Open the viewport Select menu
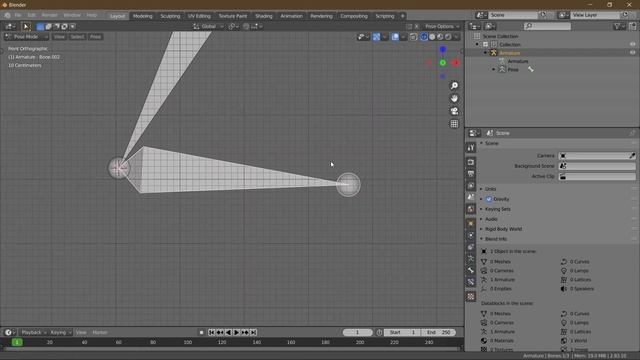Screen dimensions: 640x360 tap(77, 37)
